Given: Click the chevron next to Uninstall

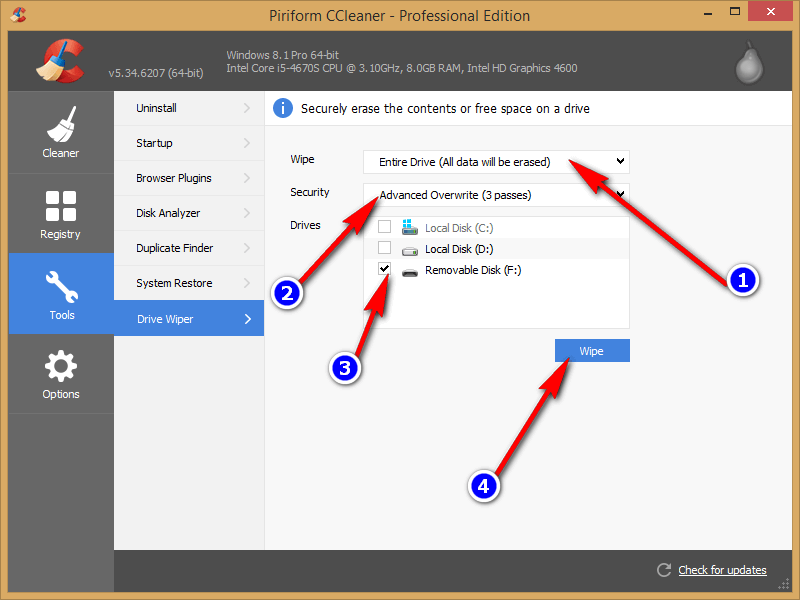Looking at the screenshot, I should click(247, 108).
